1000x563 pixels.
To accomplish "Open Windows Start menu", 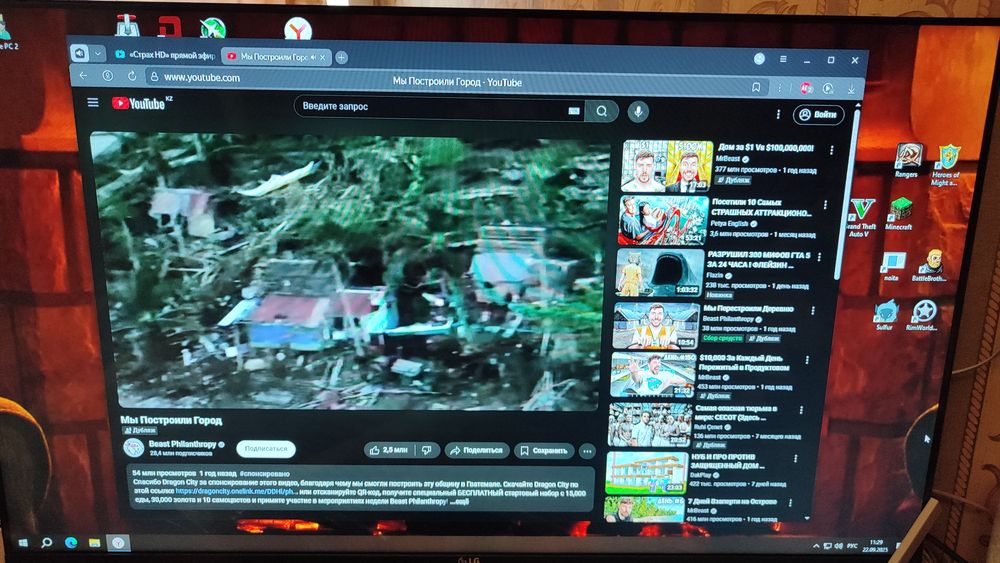I will point(23,543).
